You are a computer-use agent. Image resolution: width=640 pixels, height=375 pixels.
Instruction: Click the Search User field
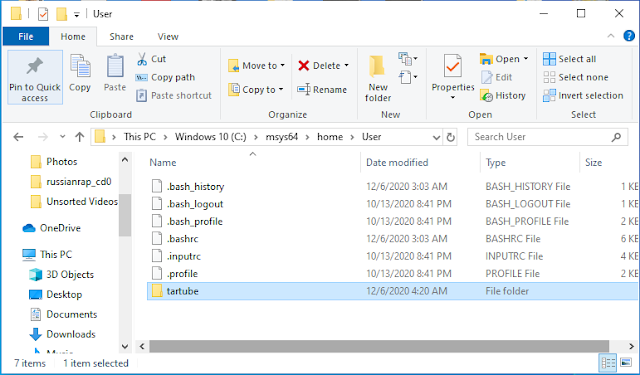pos(547,137)
